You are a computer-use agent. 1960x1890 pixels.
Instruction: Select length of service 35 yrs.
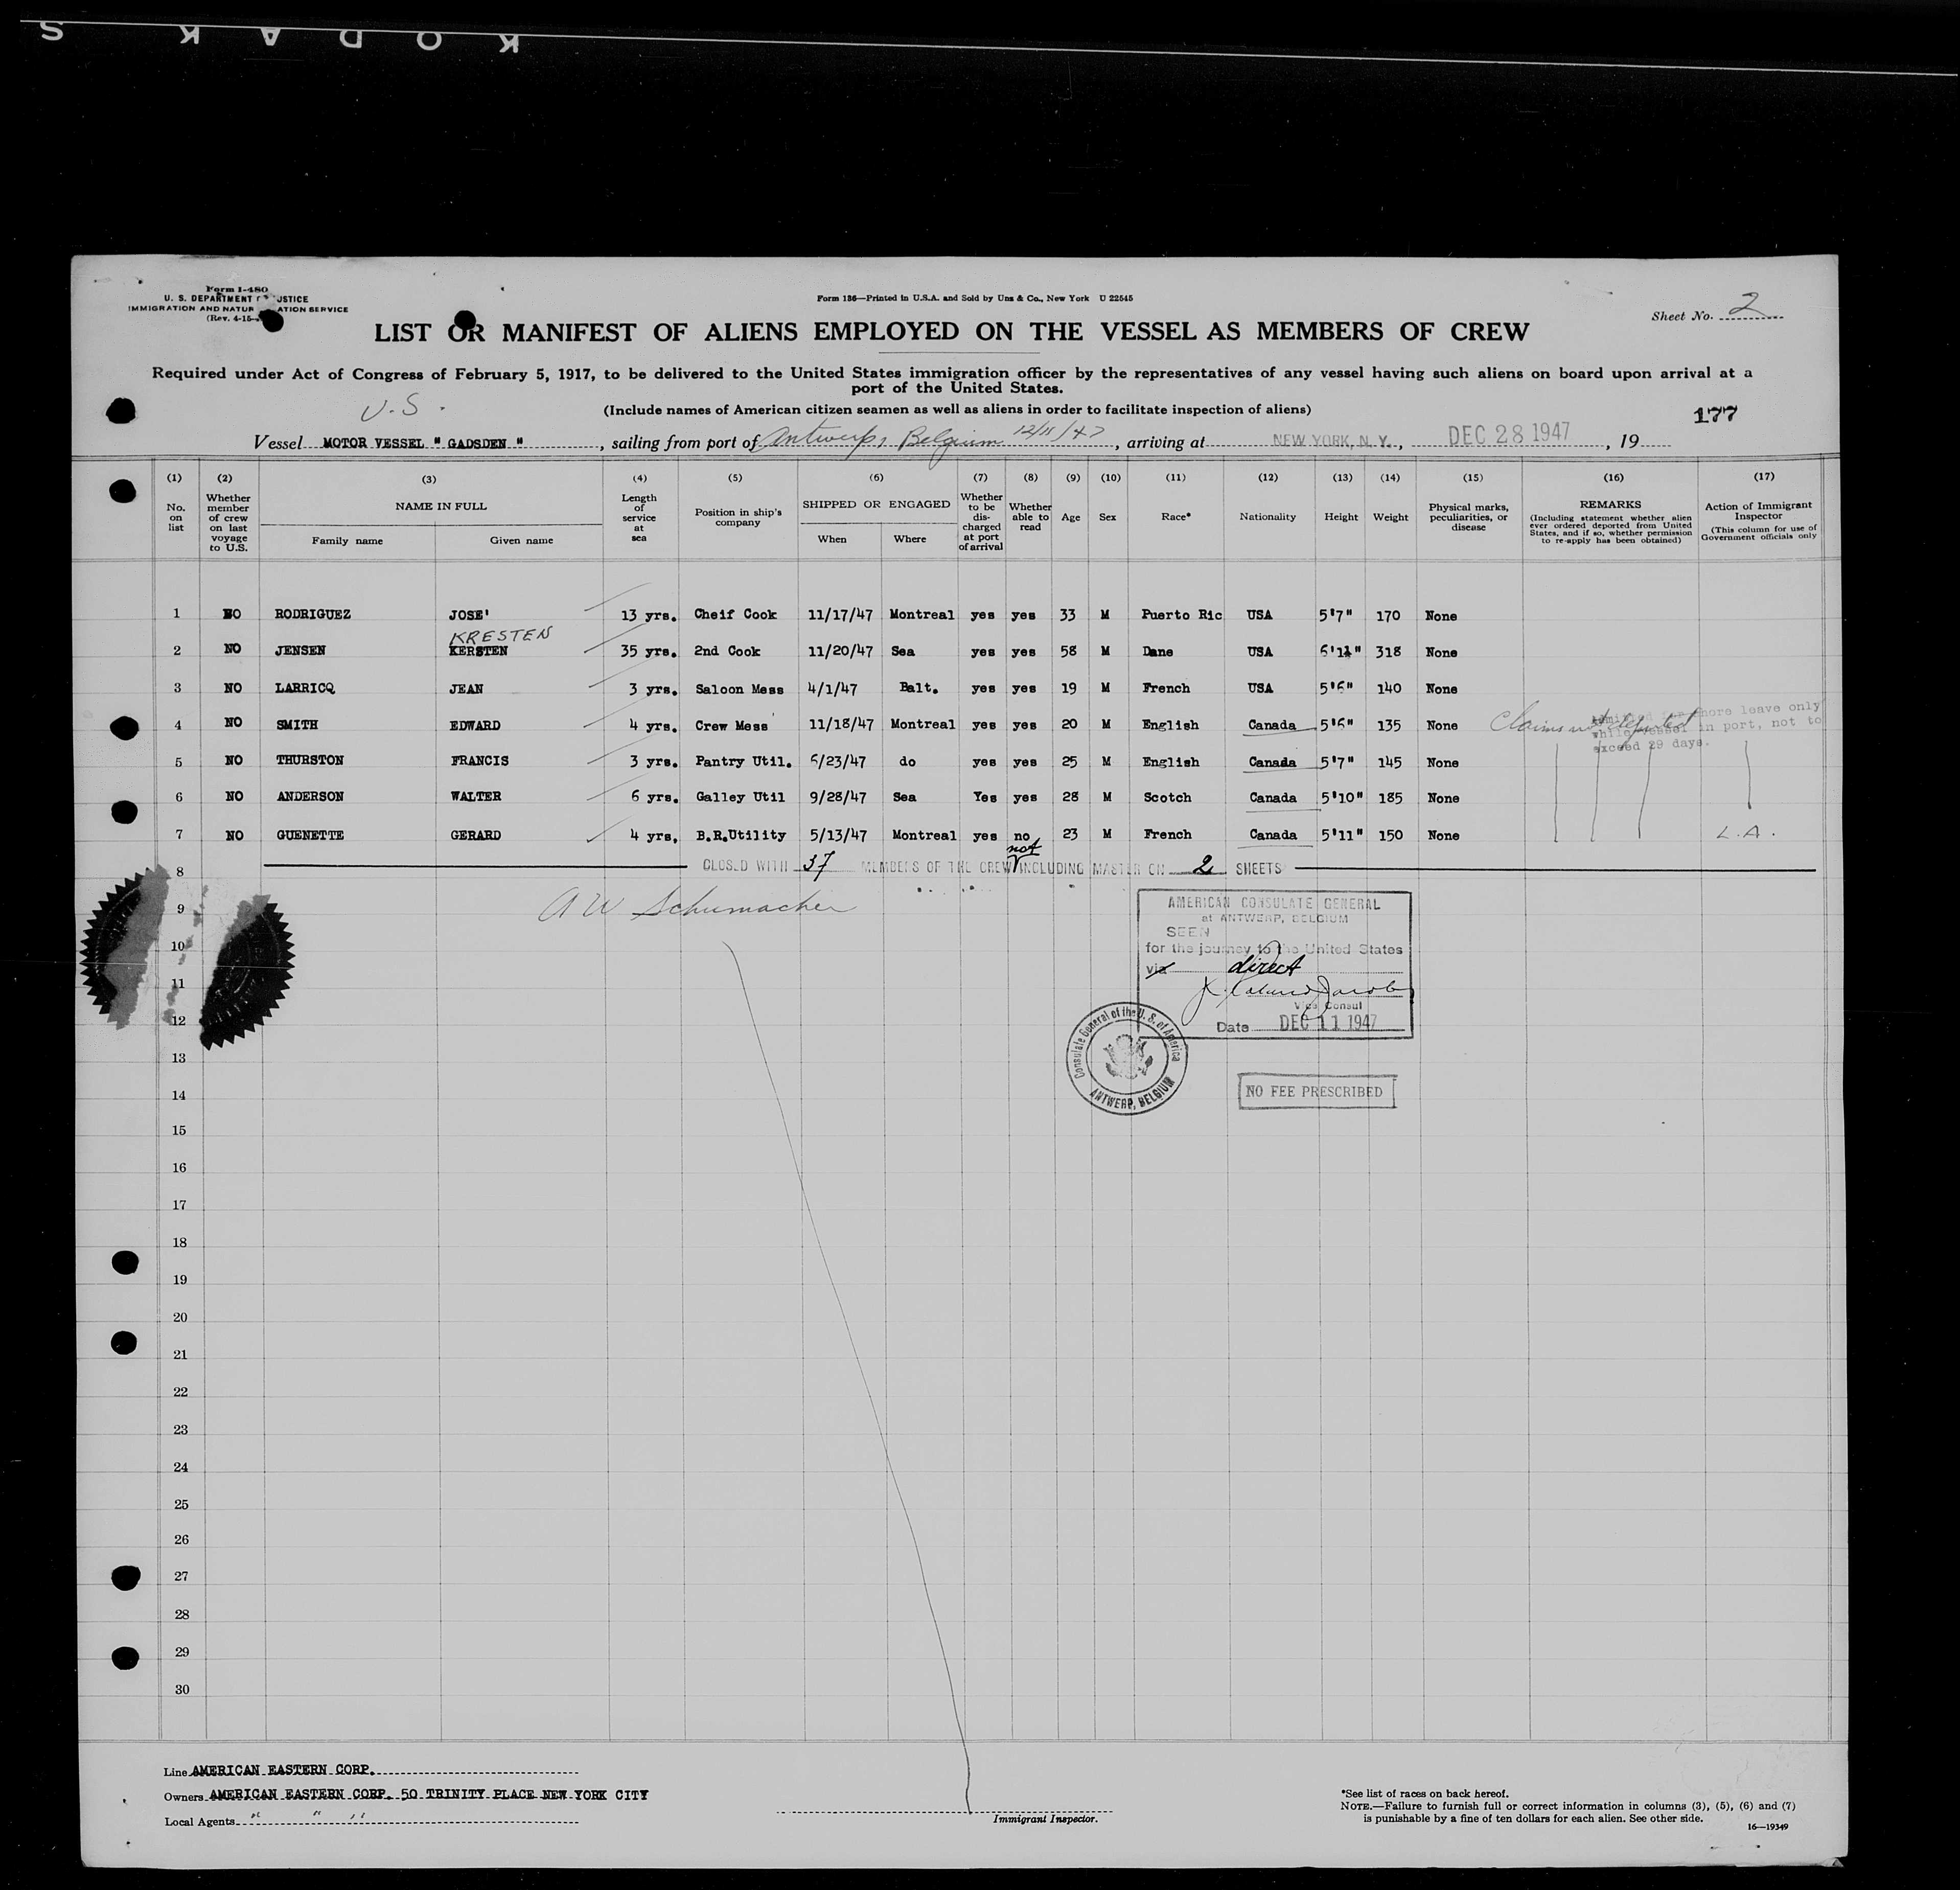click(649, 651)
